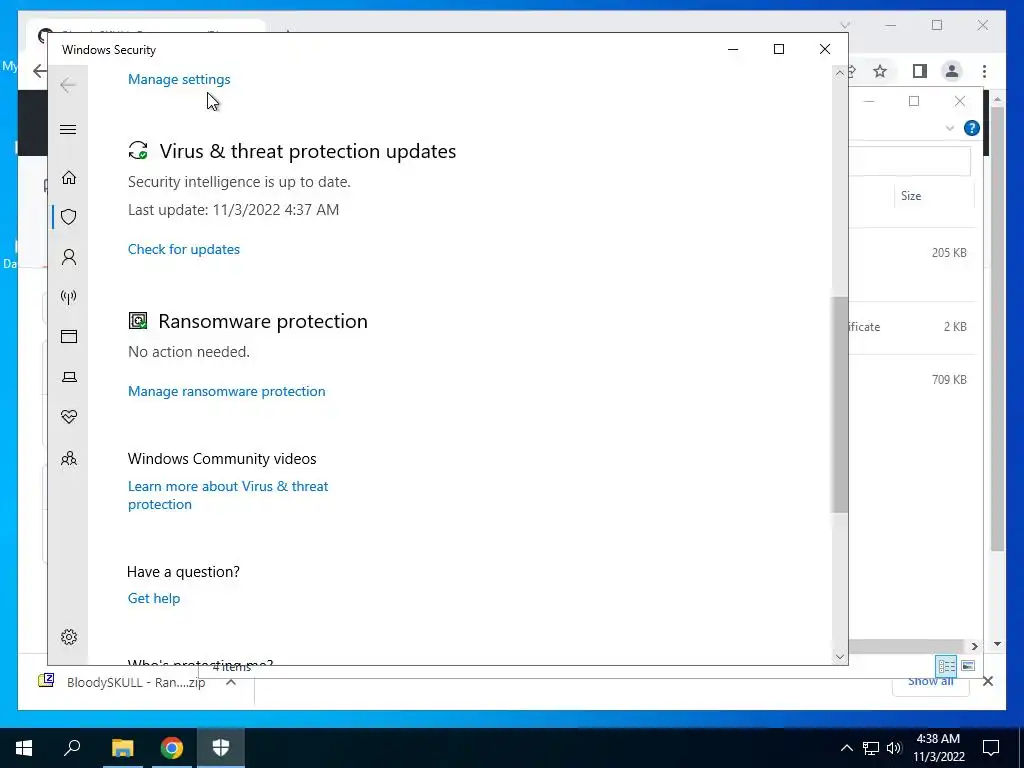Click scroll down arrow in Windows Security

pos(839,656)
